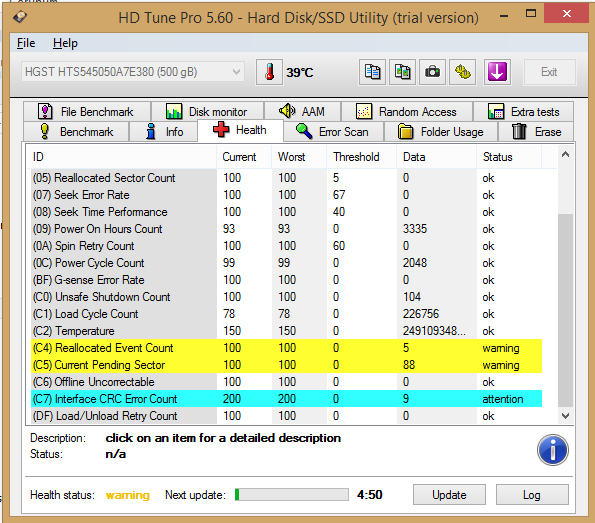Click the 226756 data value
This screenshot has height=523, width=595.
coord(421,314)
